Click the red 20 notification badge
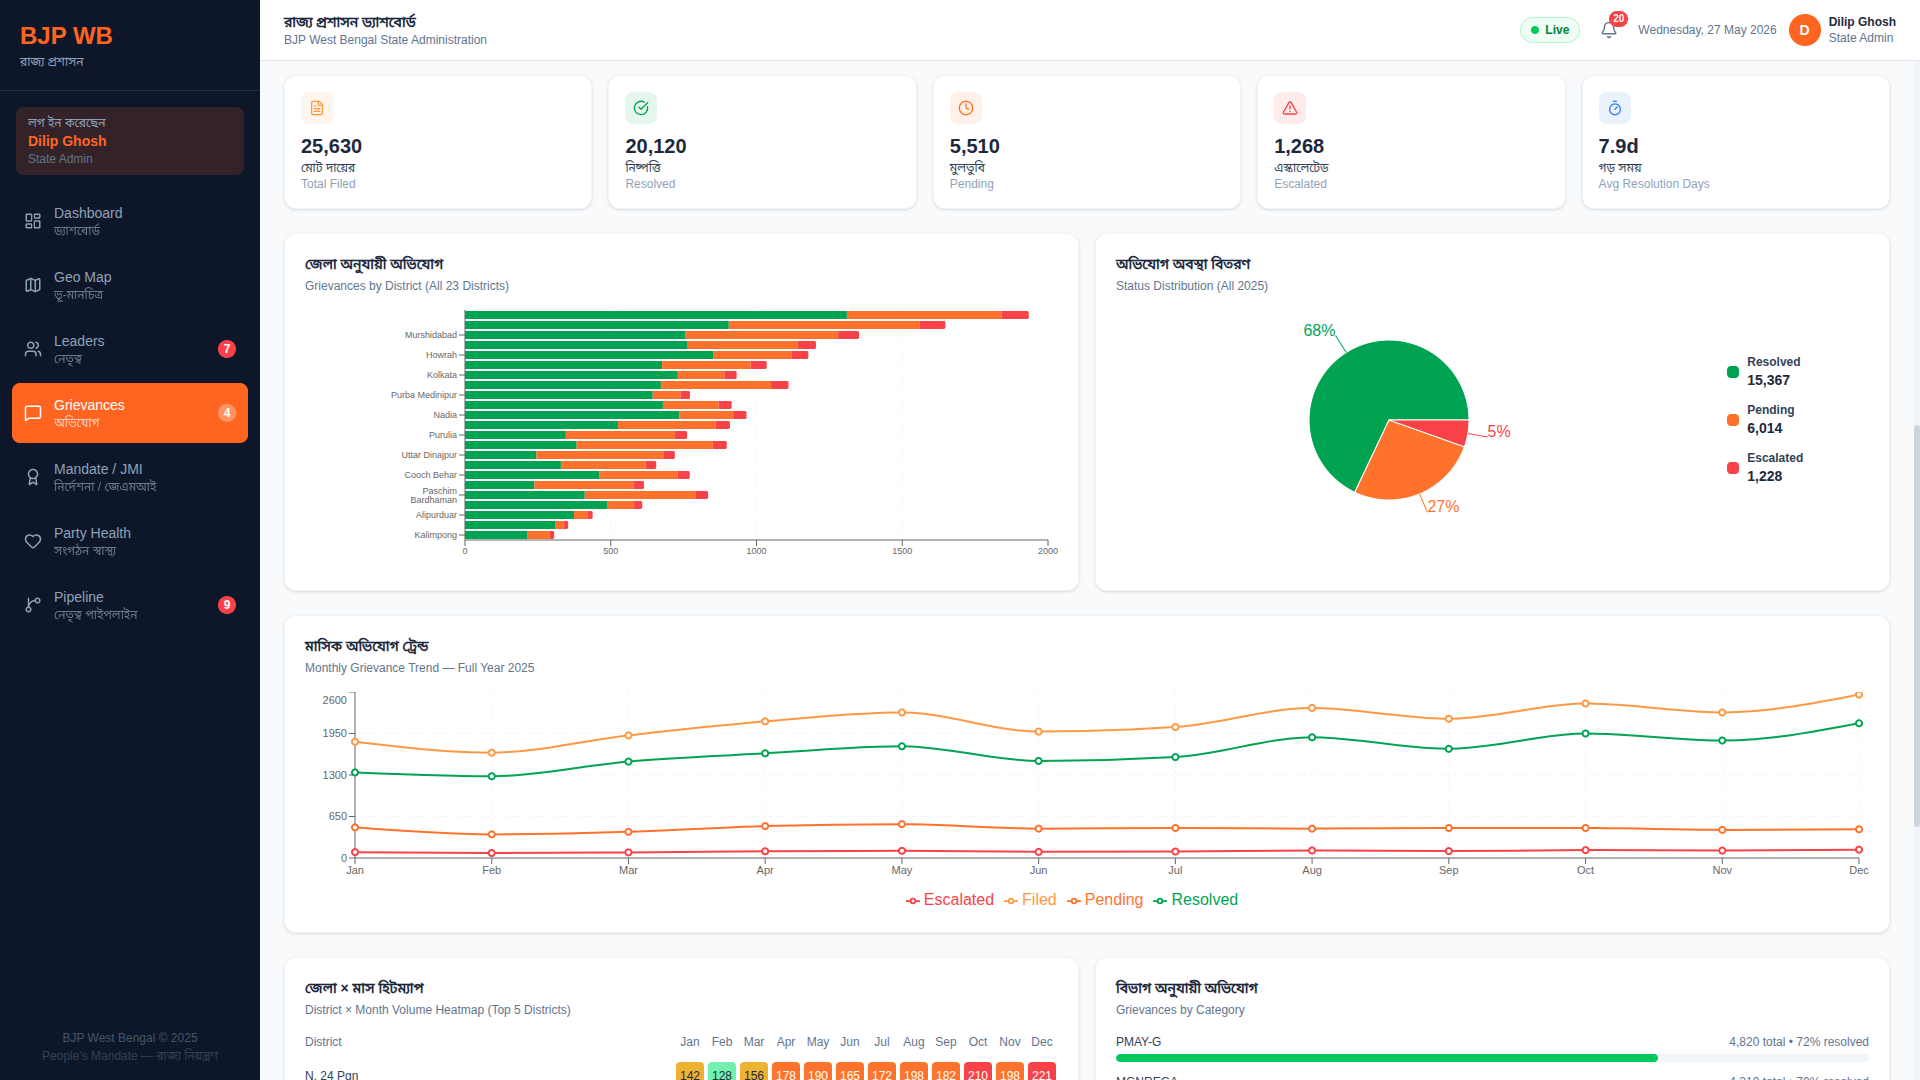This screenshot has height=1080, width=1920. click(x=1618, y=19)
